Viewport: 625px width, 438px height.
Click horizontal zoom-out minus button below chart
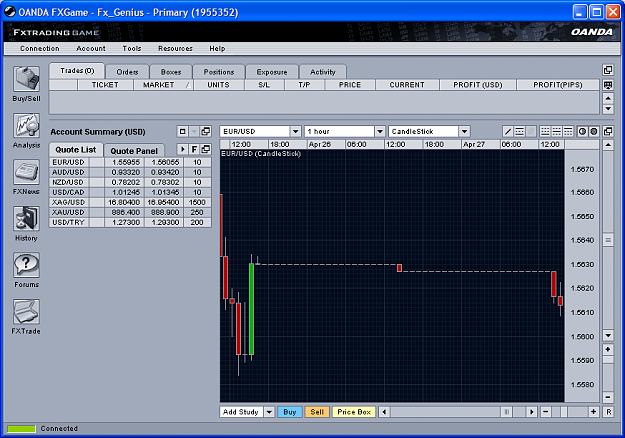coord(546,412)
